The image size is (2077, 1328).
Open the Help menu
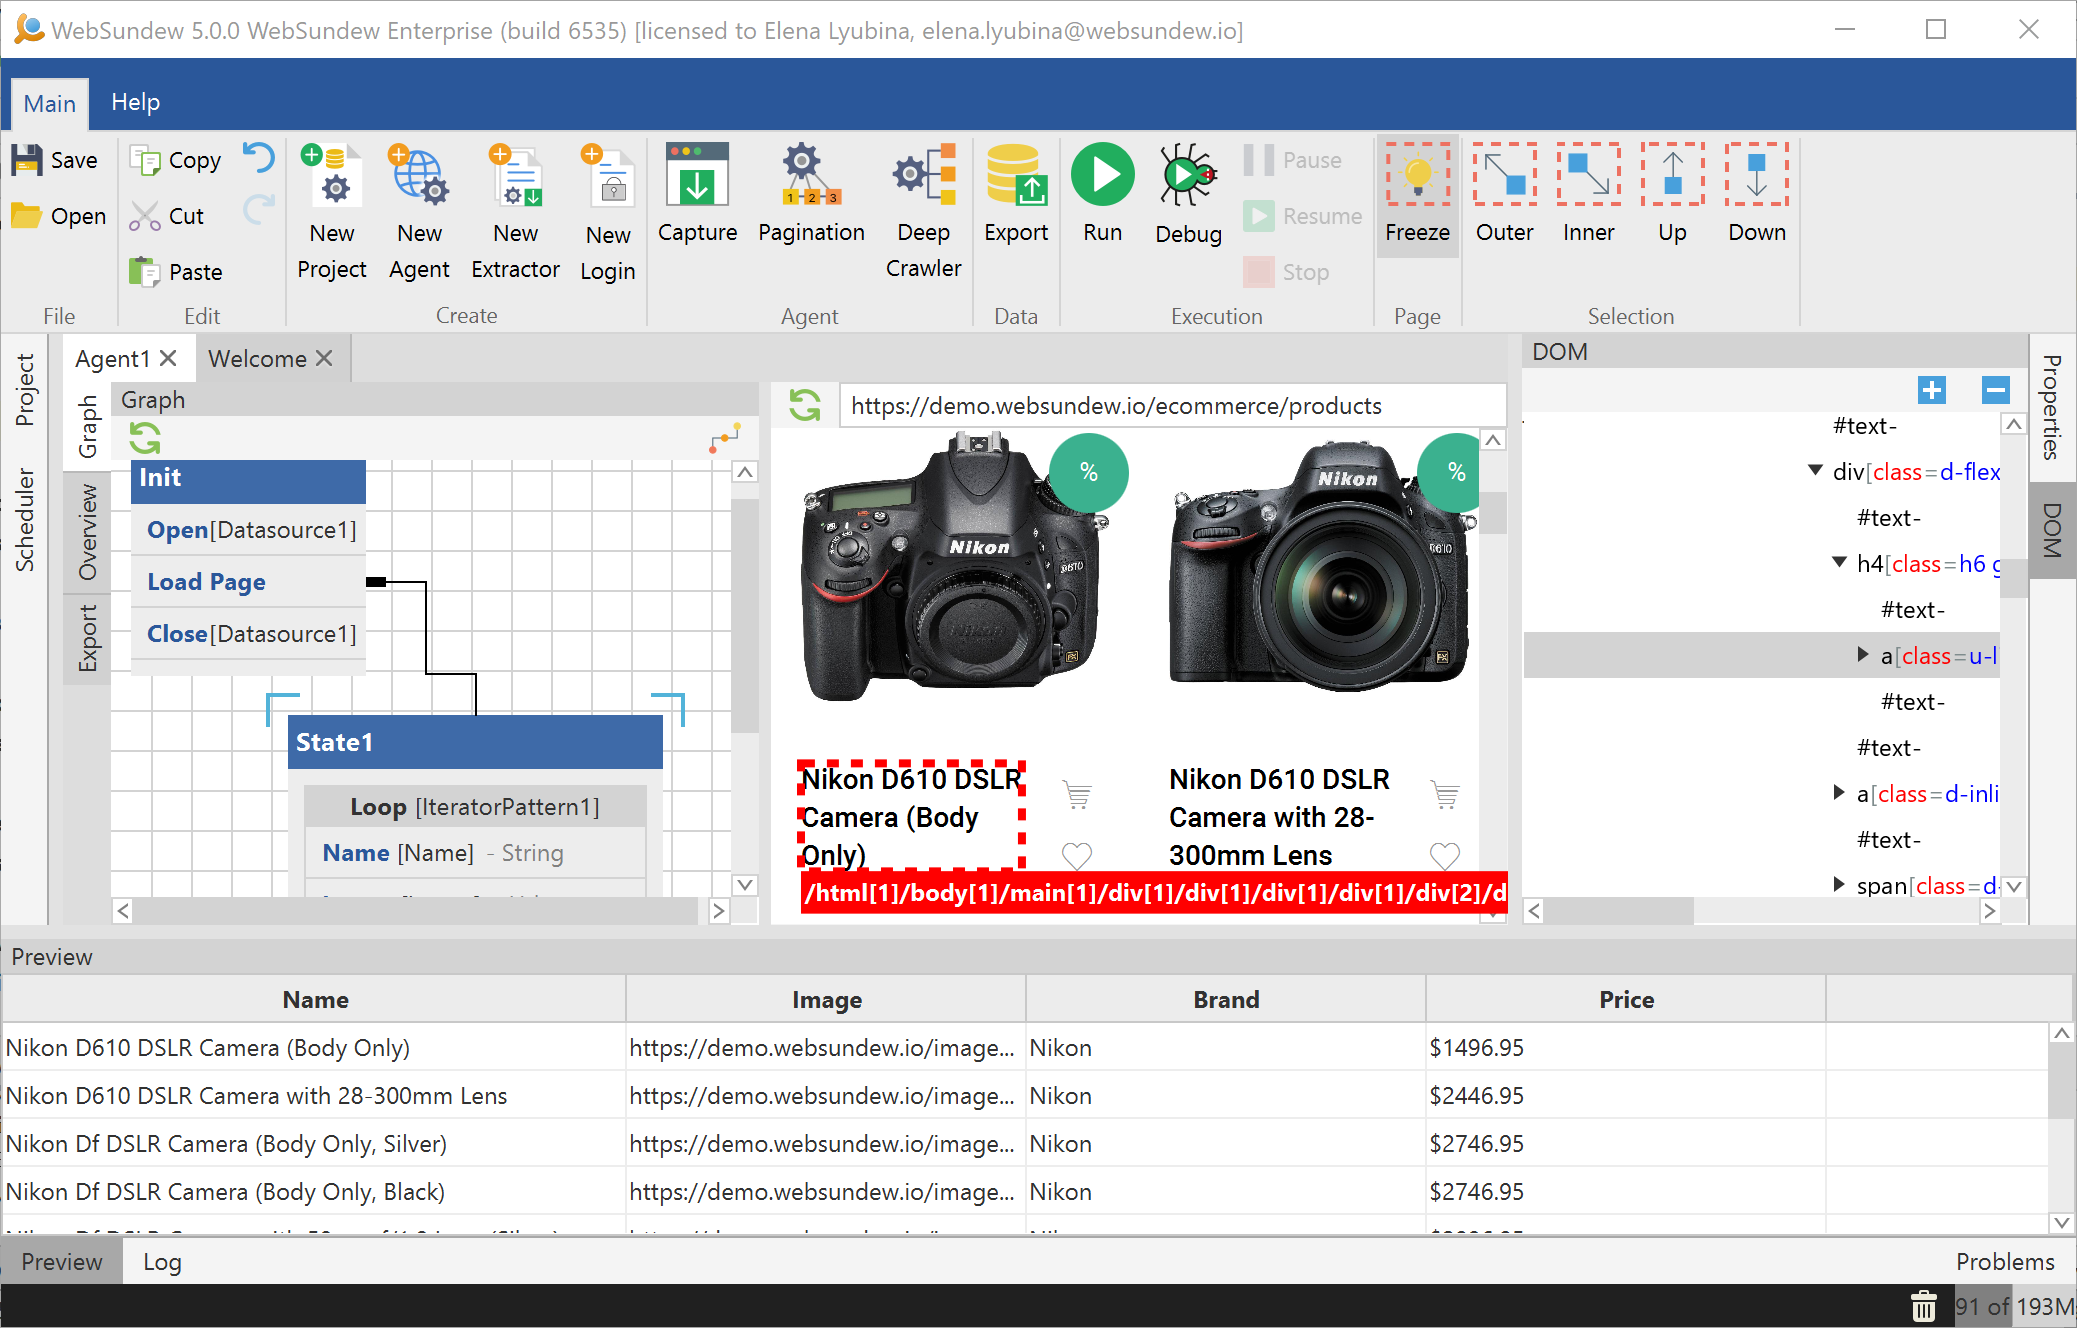(136, 102)
